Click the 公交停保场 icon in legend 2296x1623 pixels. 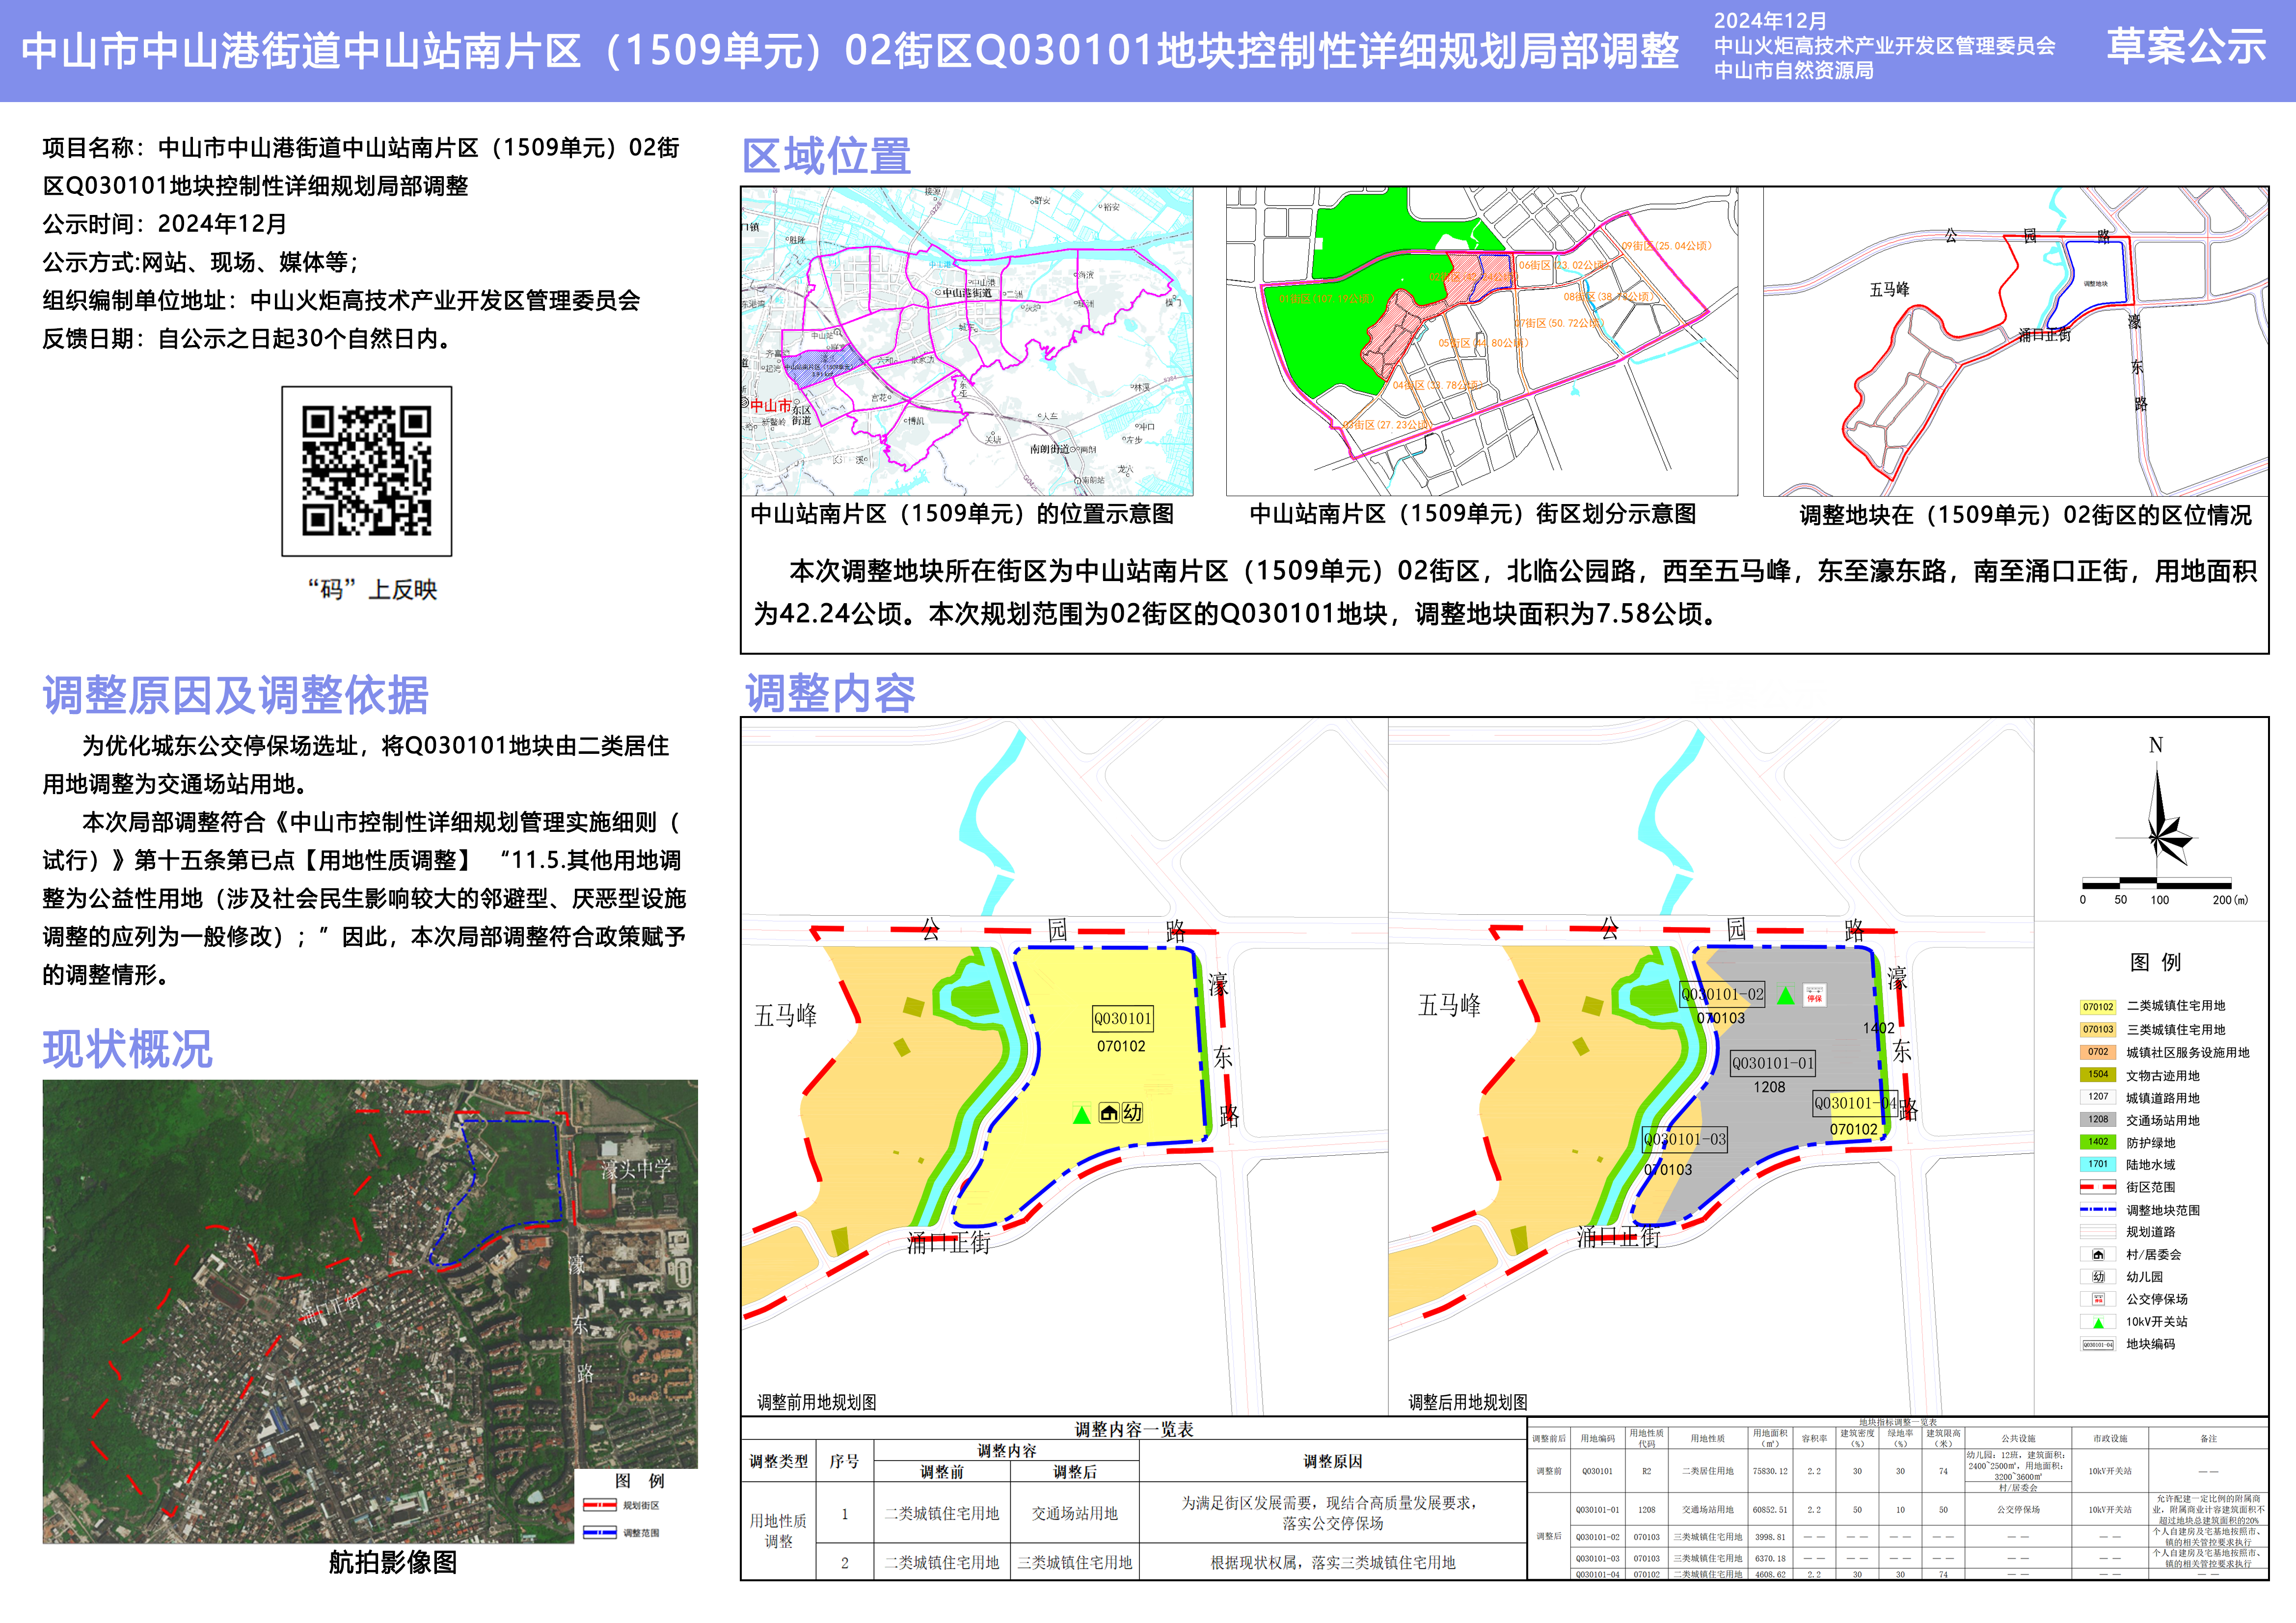pyautogui.click(x=2098, y=1299)
